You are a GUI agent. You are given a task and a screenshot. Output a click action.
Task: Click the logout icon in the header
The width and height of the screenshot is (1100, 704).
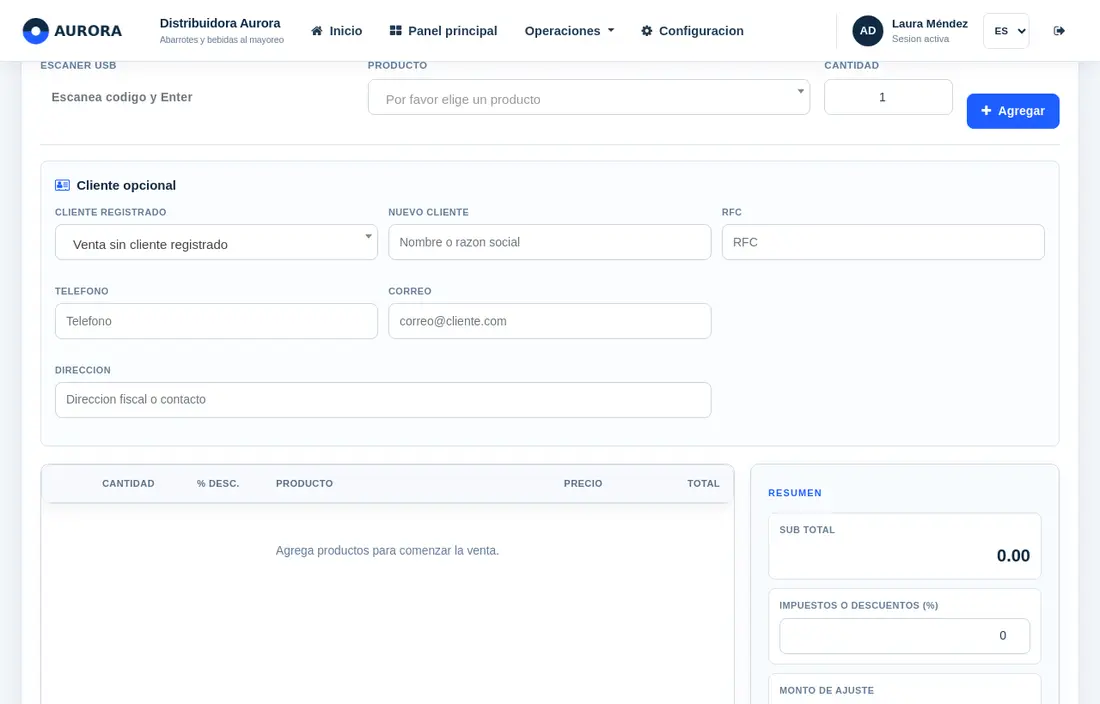1059,31
